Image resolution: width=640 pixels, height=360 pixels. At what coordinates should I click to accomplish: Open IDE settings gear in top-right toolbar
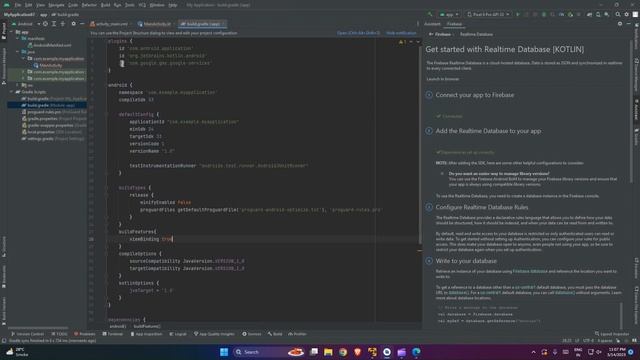tap(627, 14)
